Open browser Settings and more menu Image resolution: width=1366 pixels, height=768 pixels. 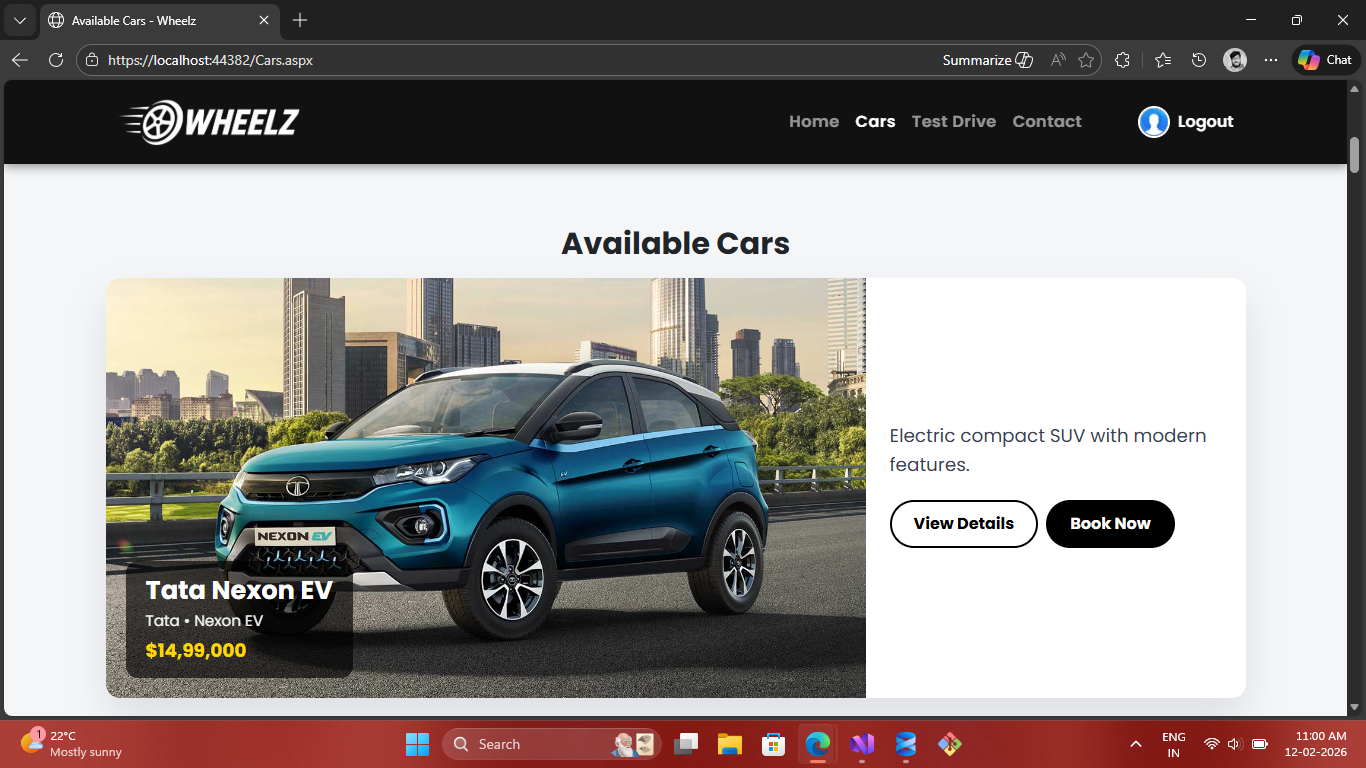(1271, 60)
